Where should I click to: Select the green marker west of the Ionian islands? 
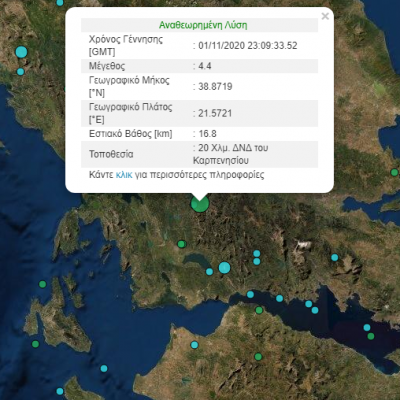42,284
